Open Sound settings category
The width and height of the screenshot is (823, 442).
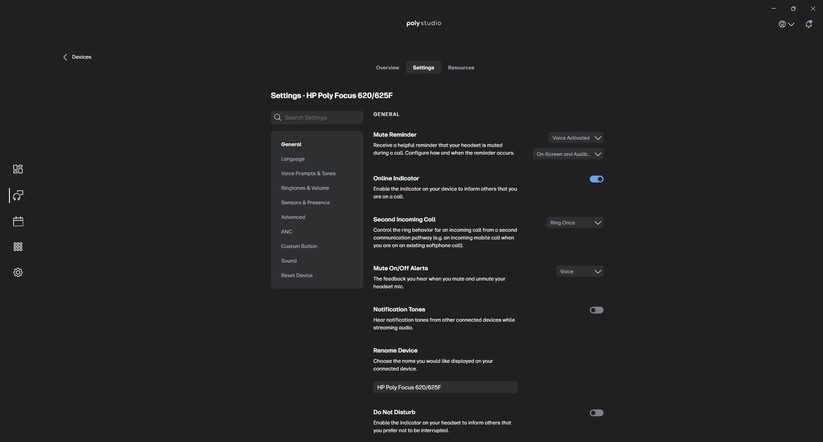[289, 261]
